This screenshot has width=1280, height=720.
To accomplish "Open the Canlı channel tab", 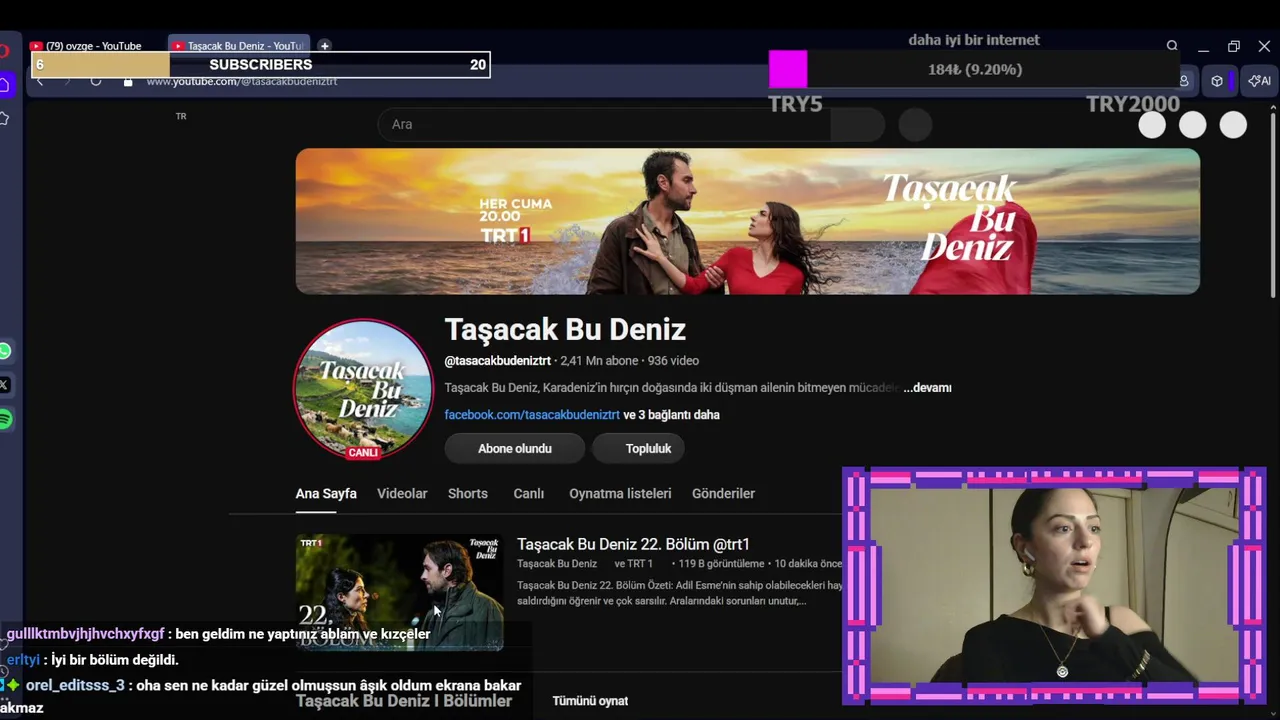I will point(529,494).
